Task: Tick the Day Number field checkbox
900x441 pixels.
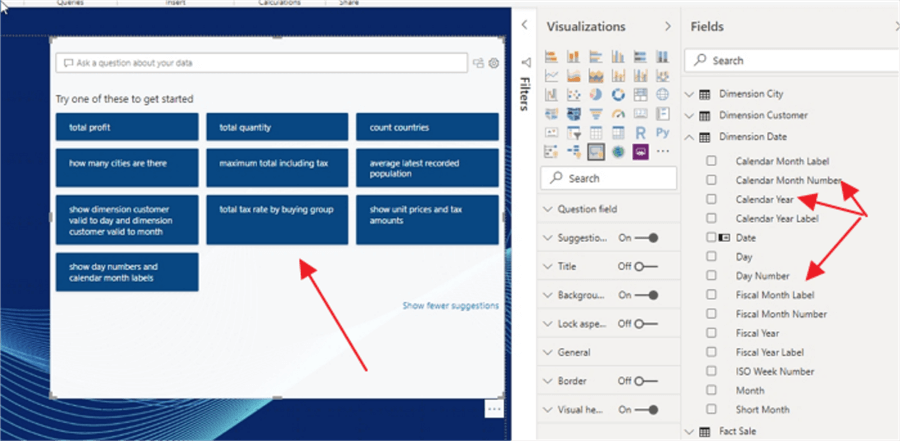Action: pyautogui.click(x=712, y=276)
